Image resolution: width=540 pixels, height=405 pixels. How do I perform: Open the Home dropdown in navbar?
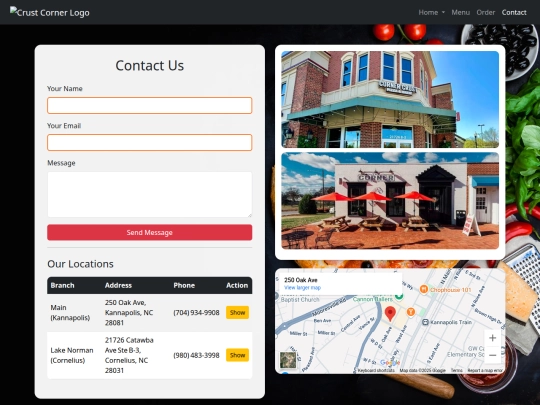(x=432, y=12)
